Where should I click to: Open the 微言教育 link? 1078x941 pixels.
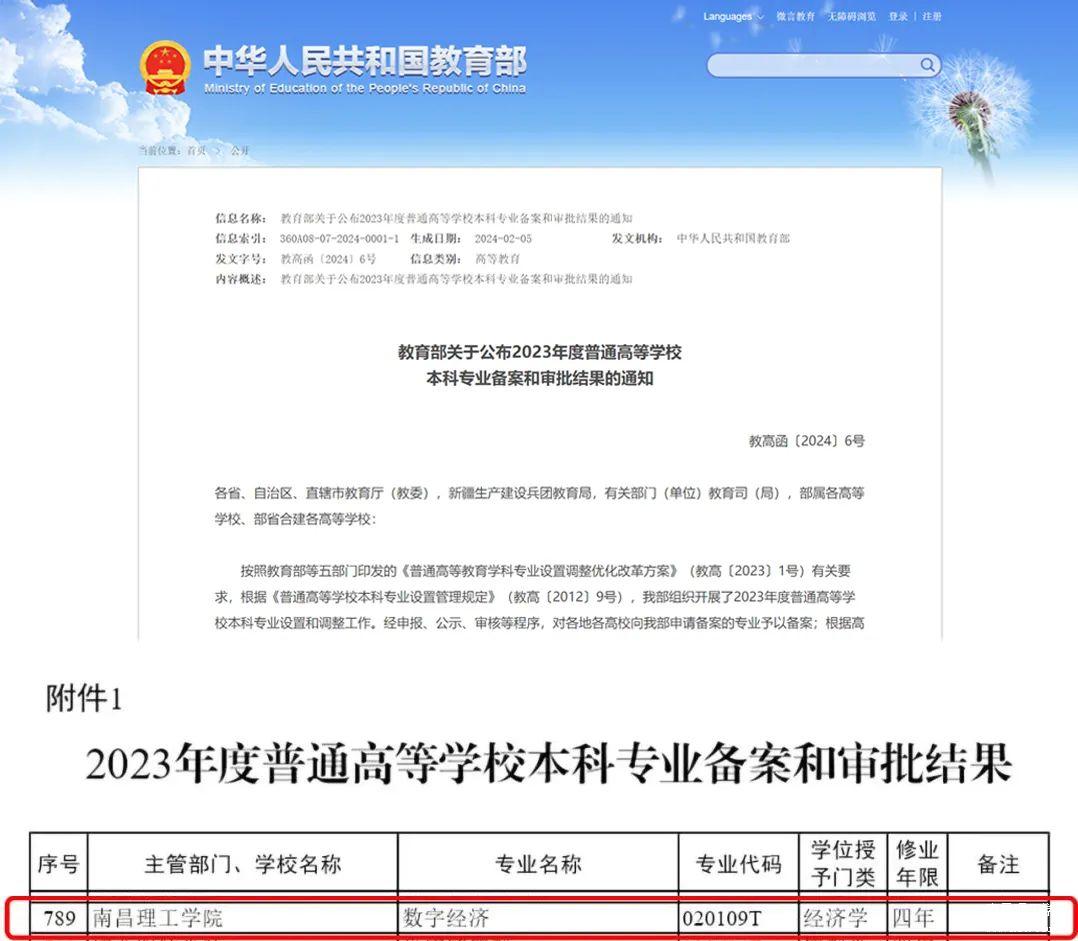[795, 16]
